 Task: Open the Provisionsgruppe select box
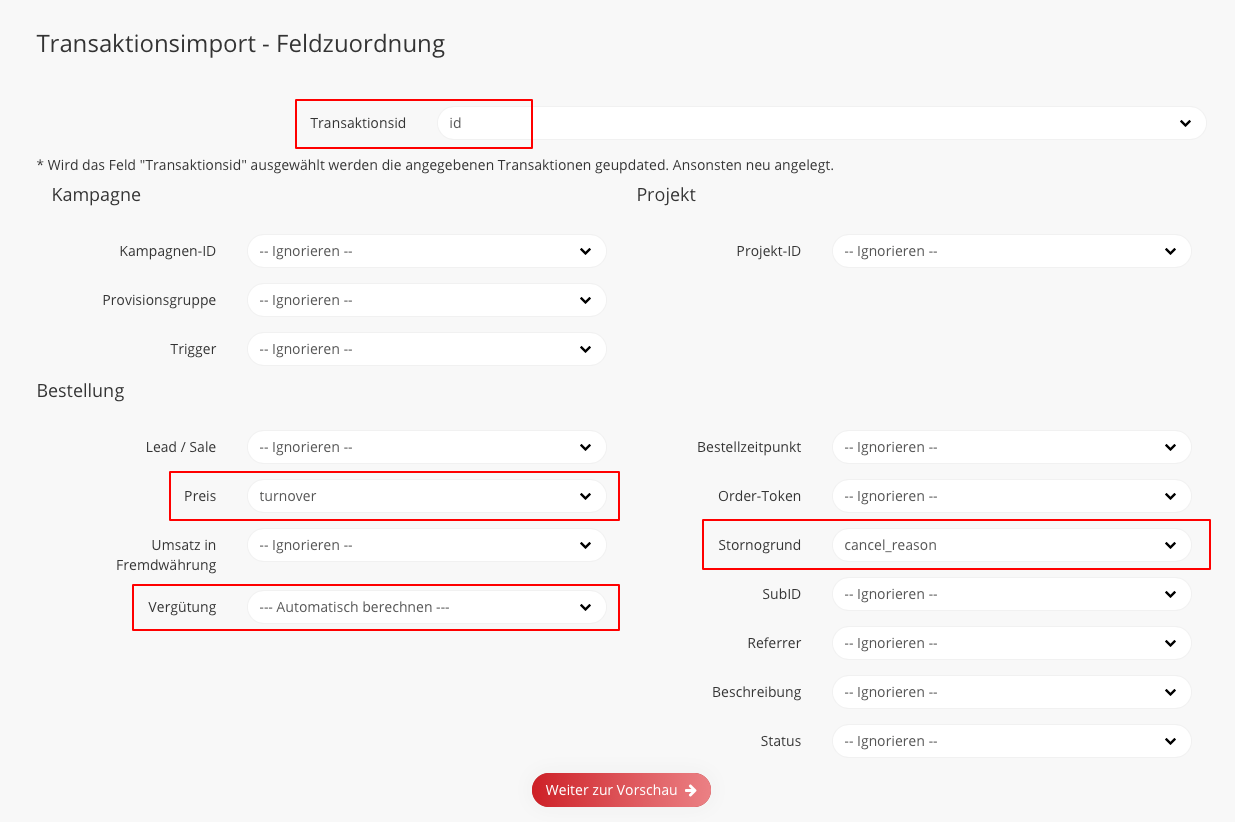426,300
